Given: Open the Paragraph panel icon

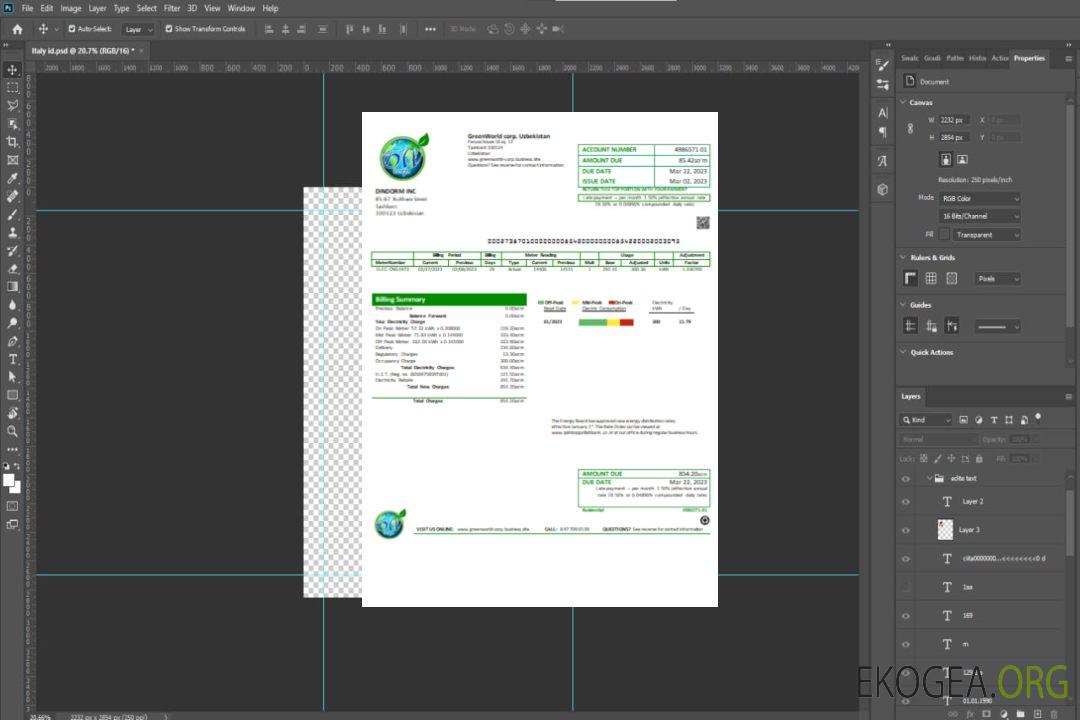Looking at the screenshot, I should (x=883, y=132).
